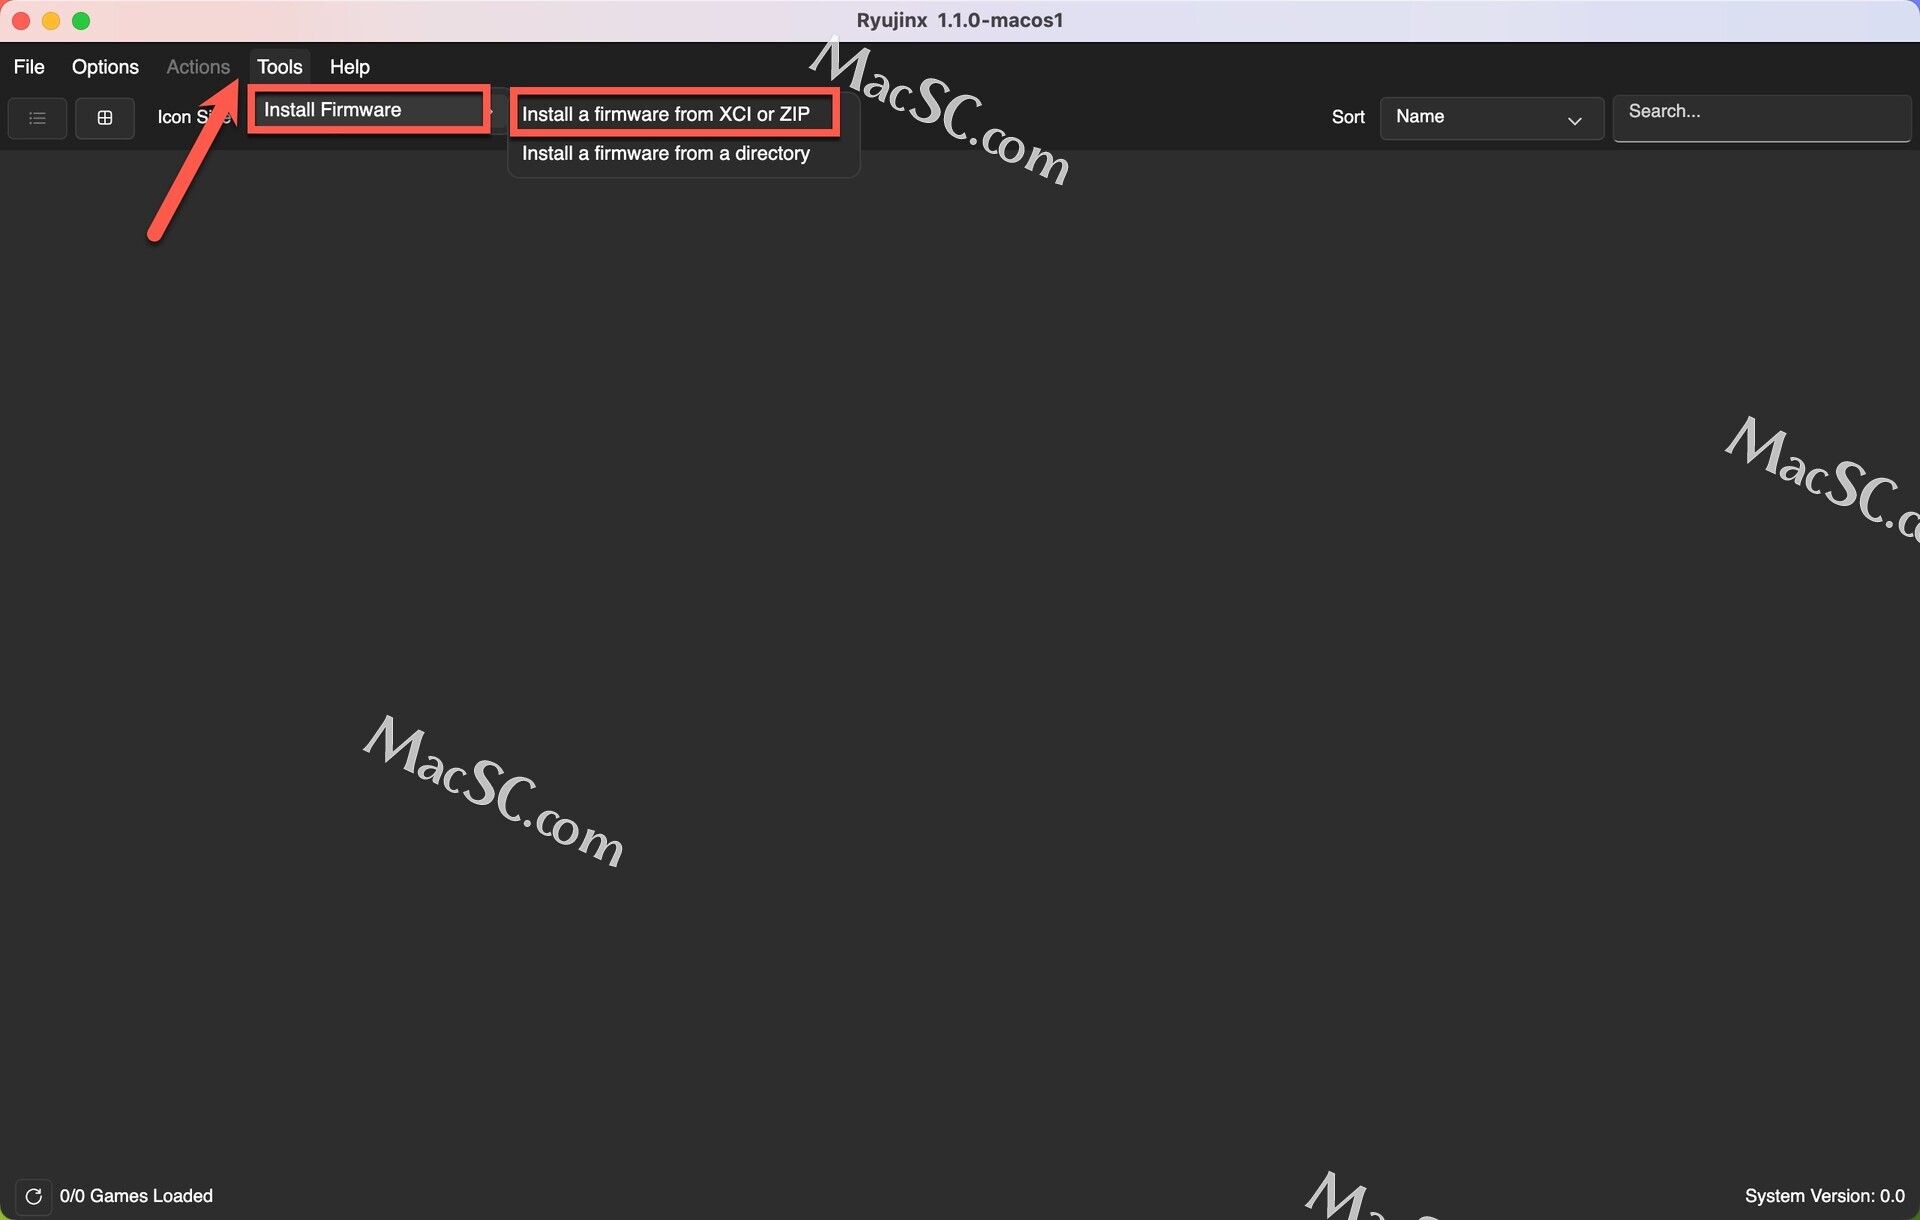1920x1220 pixels.
Task: Click the Sort label
Action: pos(1348,117)
